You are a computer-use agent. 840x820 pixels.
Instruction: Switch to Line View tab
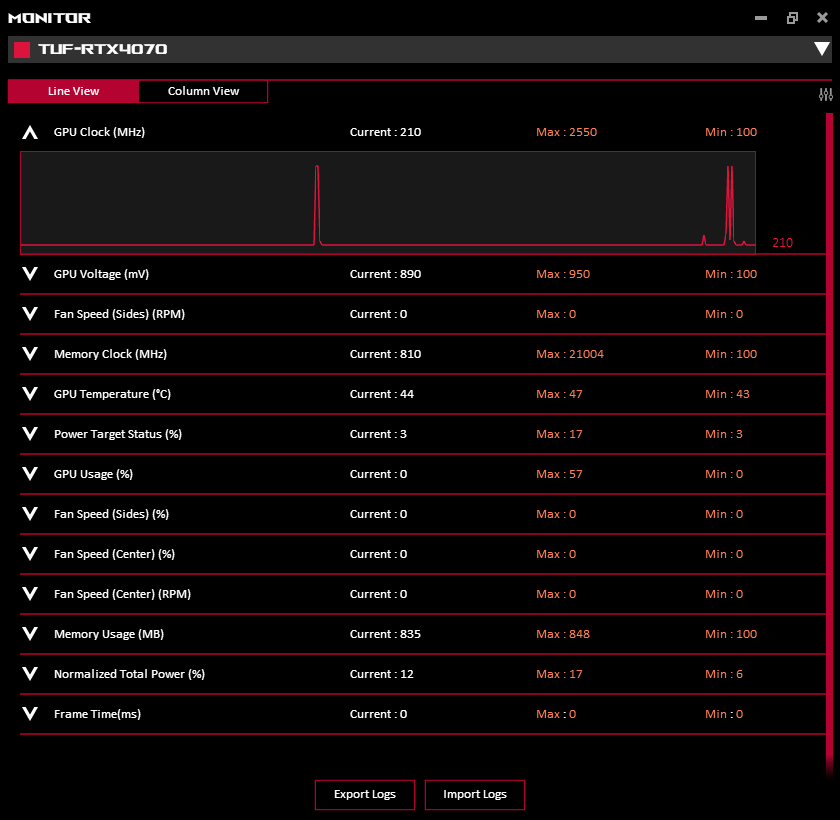coord(73,91)
